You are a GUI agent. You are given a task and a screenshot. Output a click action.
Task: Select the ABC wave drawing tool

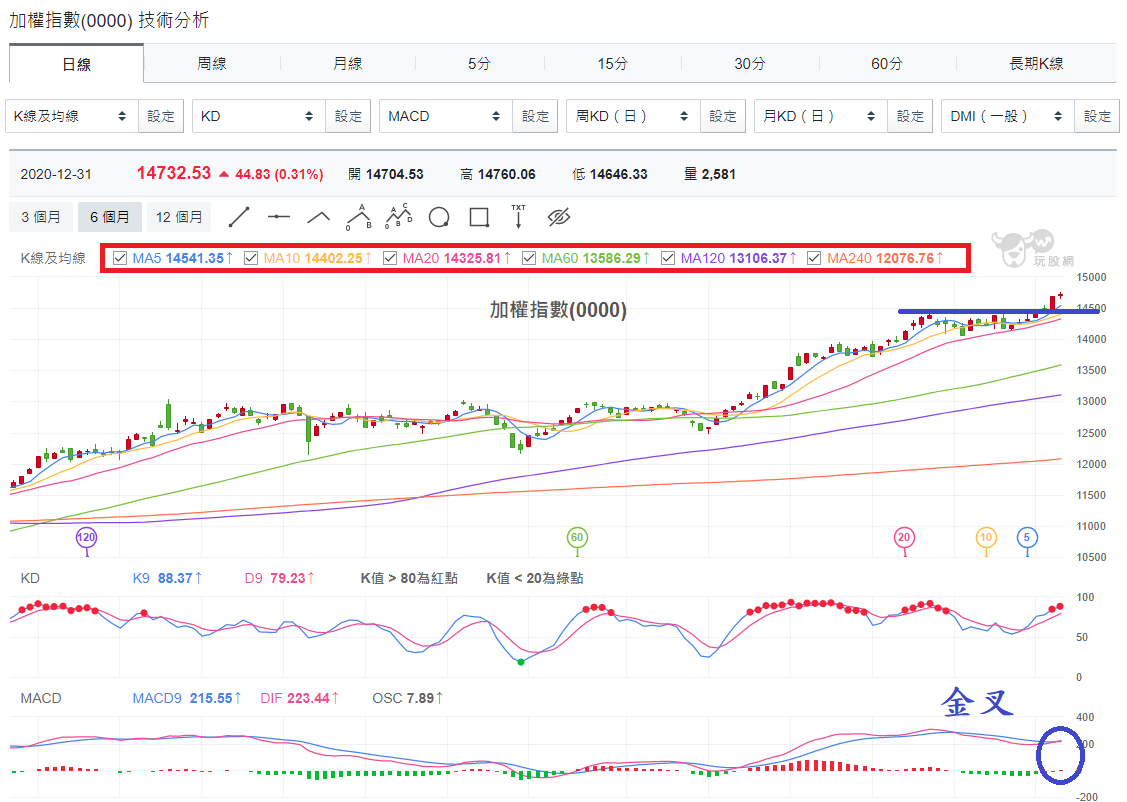click(359, 217)
